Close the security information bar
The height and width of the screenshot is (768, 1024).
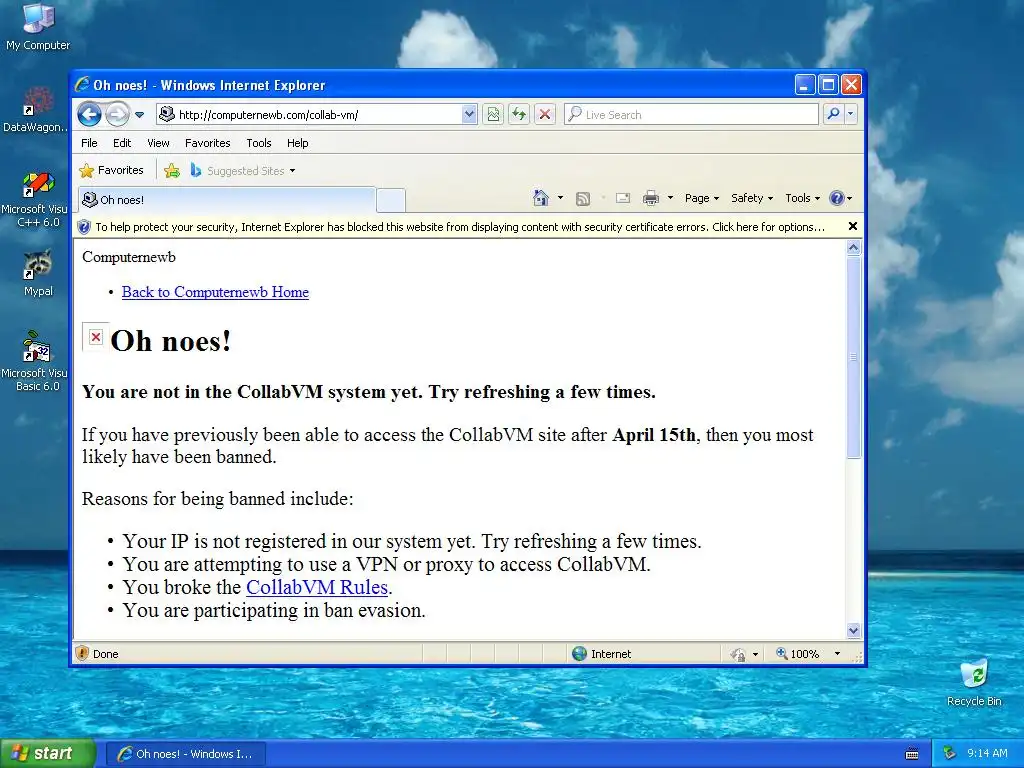[852, 226]
